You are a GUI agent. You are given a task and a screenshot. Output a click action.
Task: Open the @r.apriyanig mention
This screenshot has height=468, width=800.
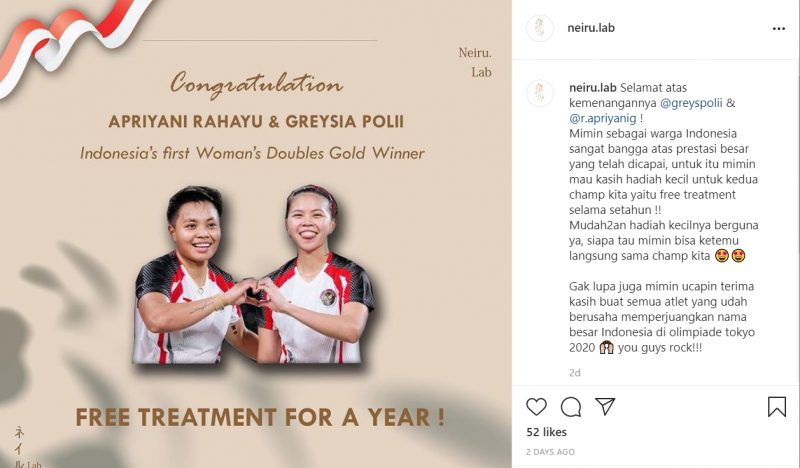pos(603,118)
